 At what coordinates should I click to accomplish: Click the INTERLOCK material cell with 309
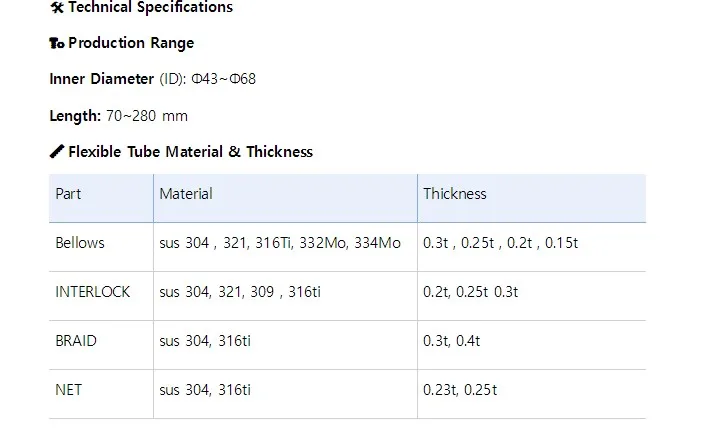(x=239, y=292)
